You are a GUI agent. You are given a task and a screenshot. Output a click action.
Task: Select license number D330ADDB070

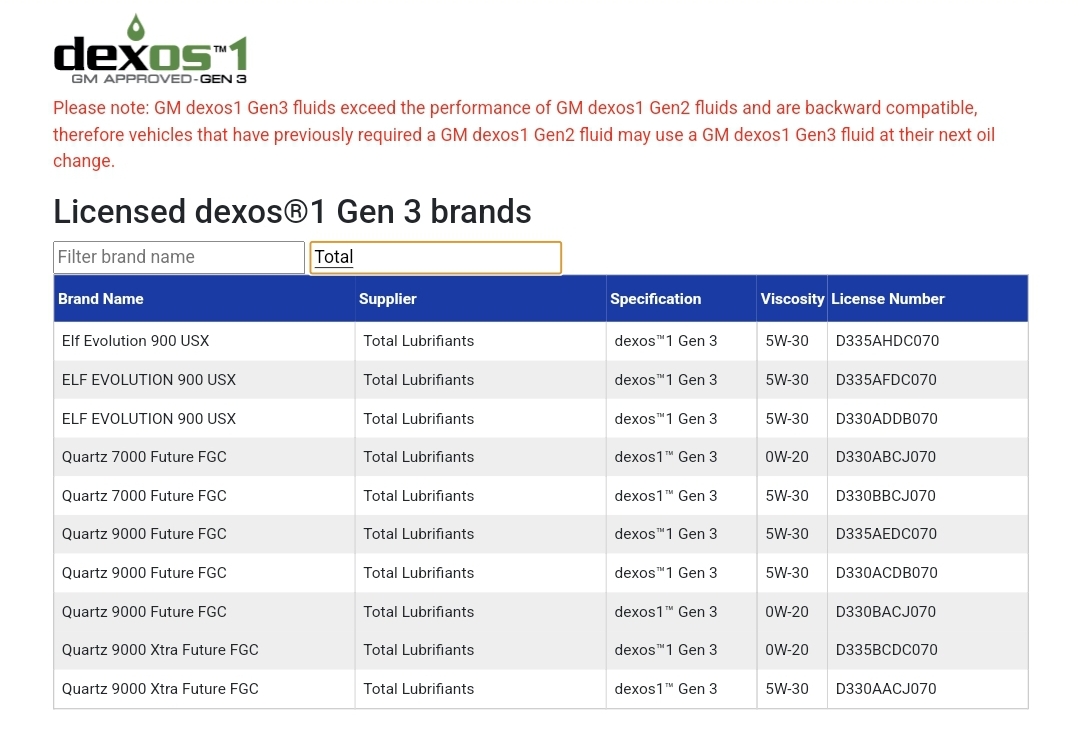click(886, 419)
